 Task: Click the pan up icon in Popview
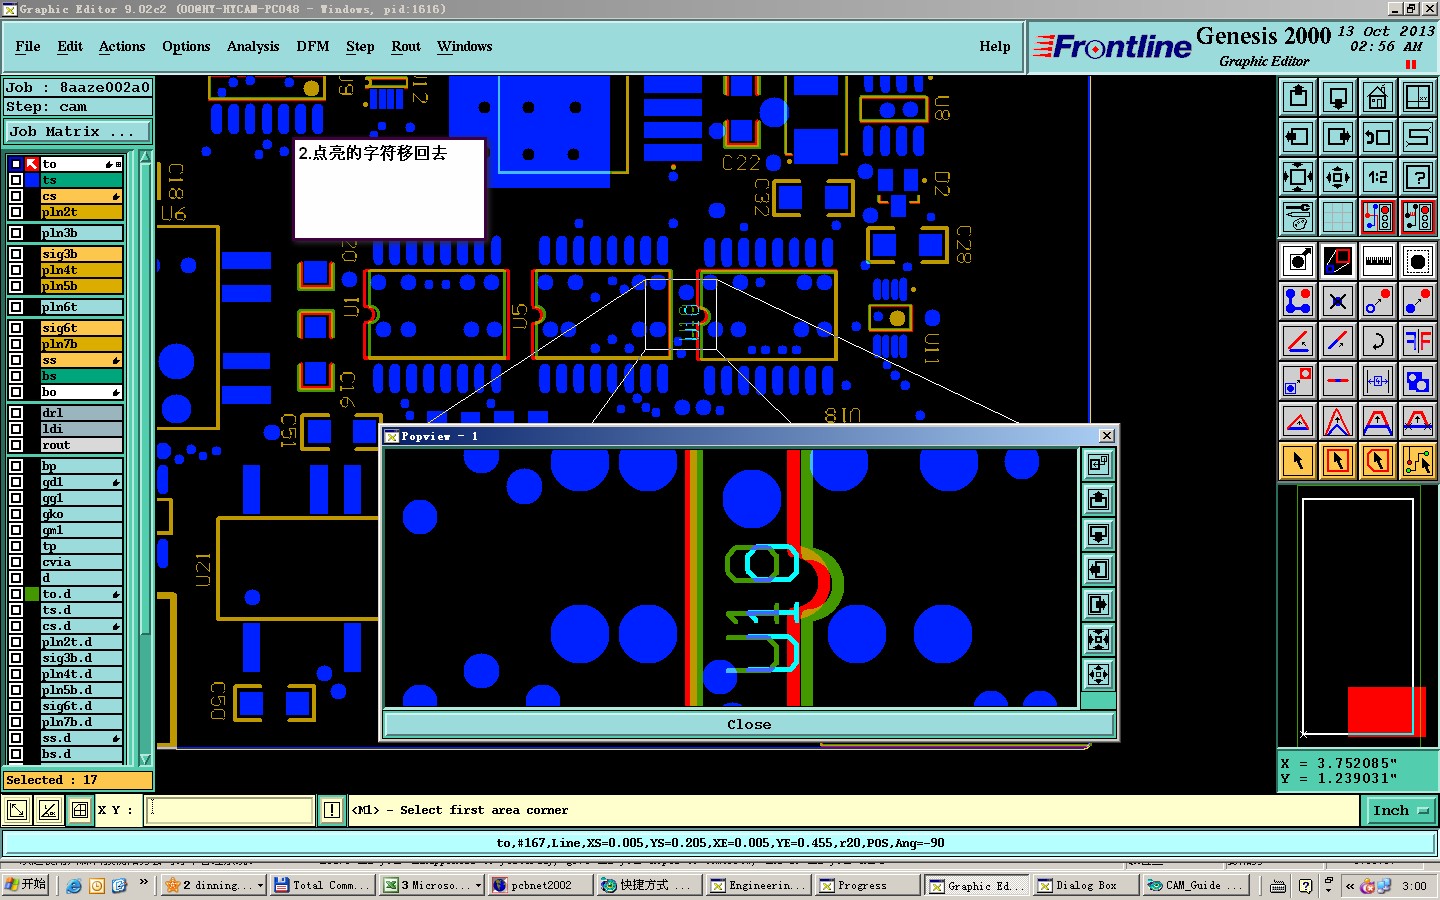coord(1098,499)
